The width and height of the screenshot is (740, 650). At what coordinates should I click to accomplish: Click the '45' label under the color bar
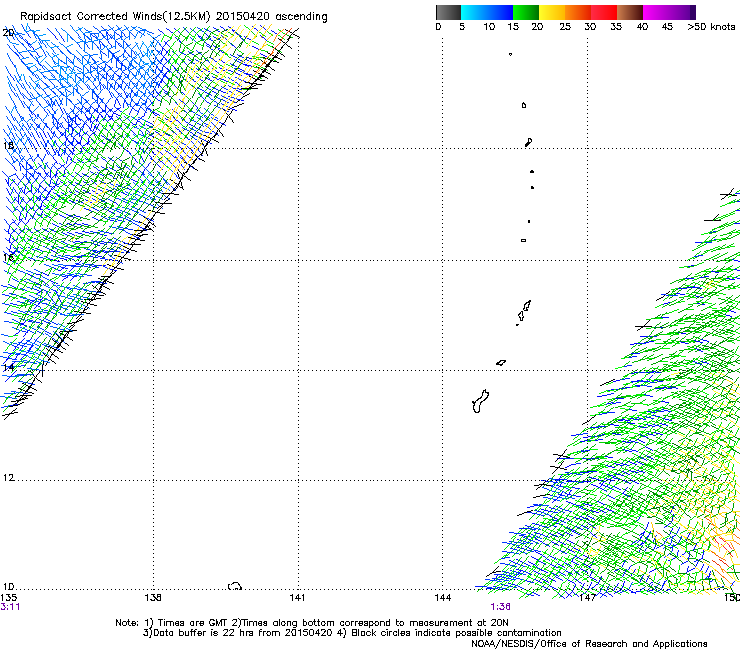coord(667,27)
